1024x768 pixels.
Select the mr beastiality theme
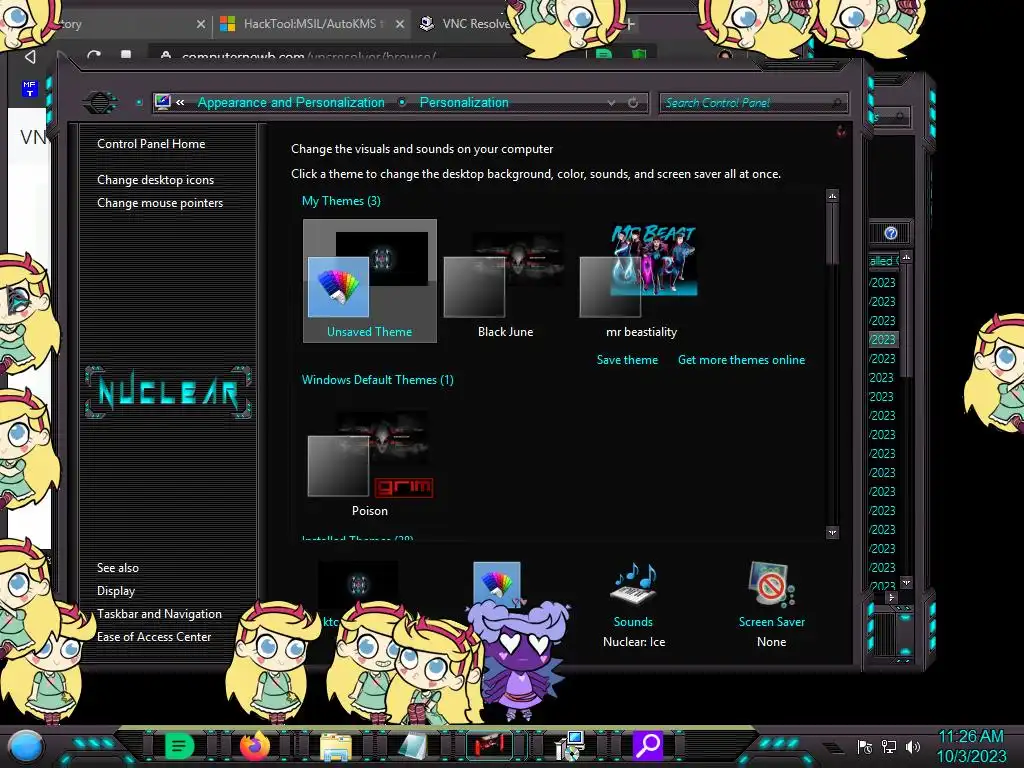pyautogui.click(x=641, y=281)
